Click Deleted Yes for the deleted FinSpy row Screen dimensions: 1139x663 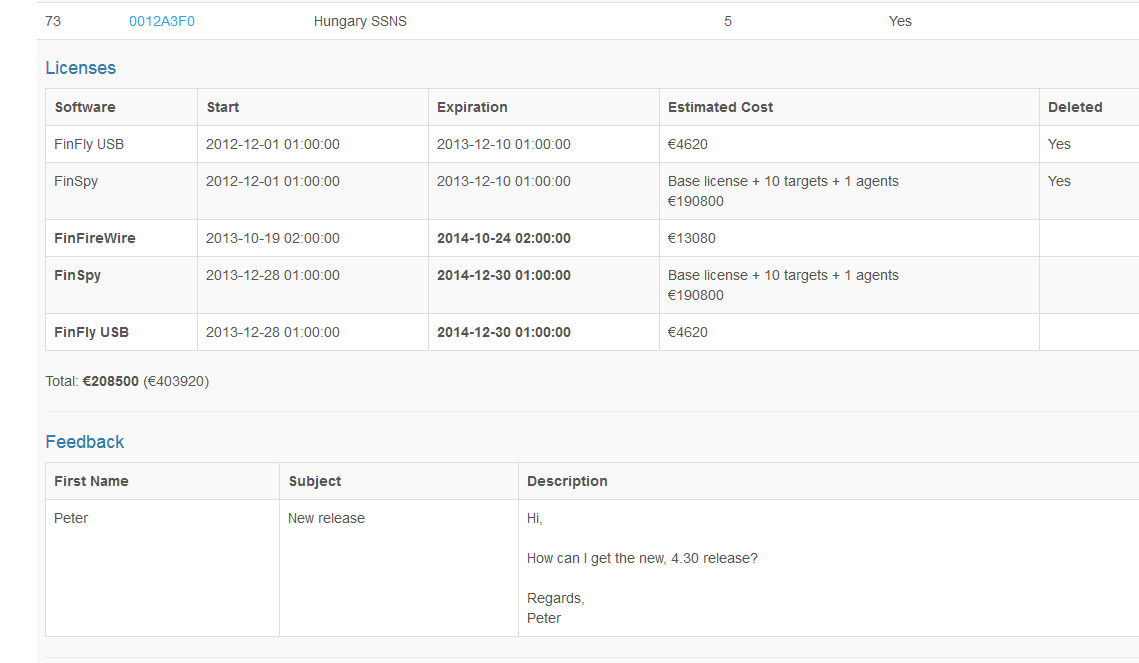pos(1059,182)
